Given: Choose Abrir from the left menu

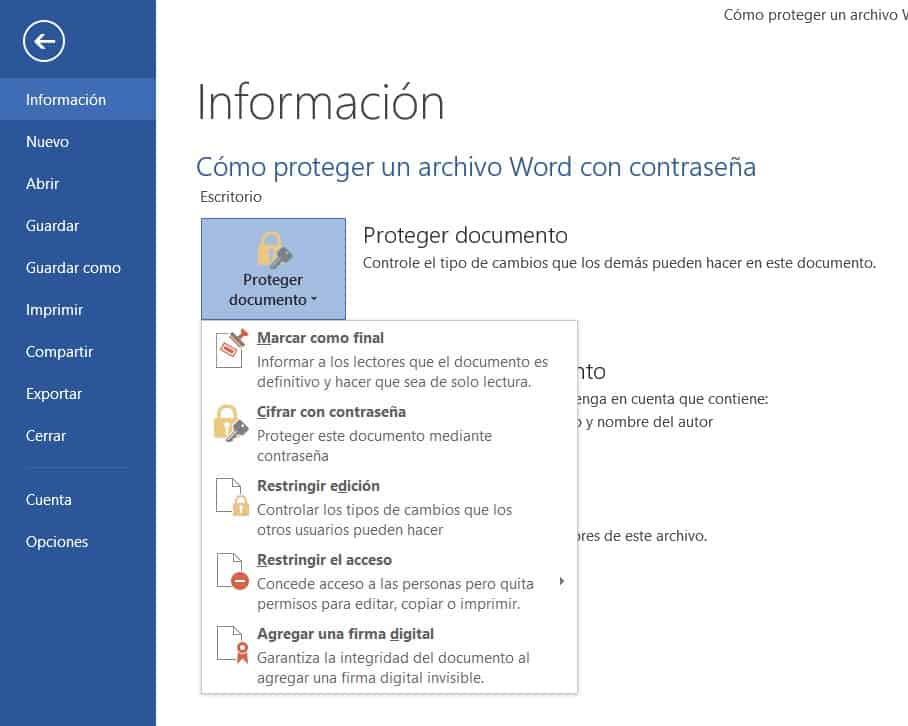Looking at the screenshot, I should [43, 184].
